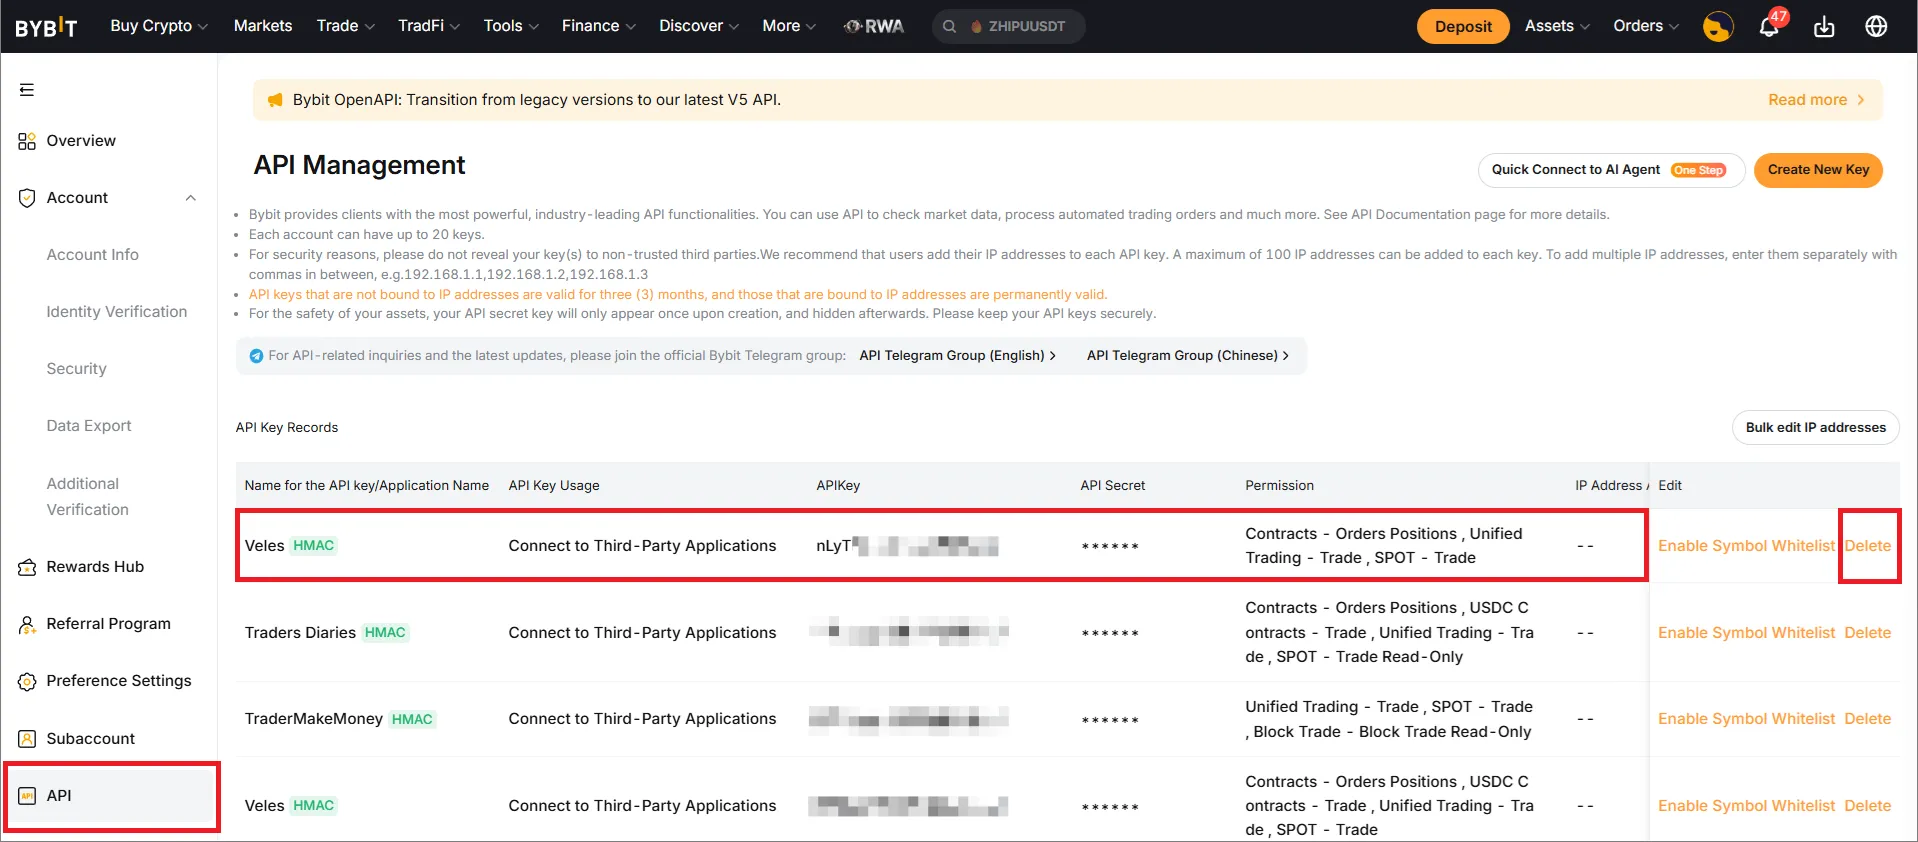The width and height of the screenshot is (1918, 842).
Task: Open the RWA section
Action: pos(874,26)
